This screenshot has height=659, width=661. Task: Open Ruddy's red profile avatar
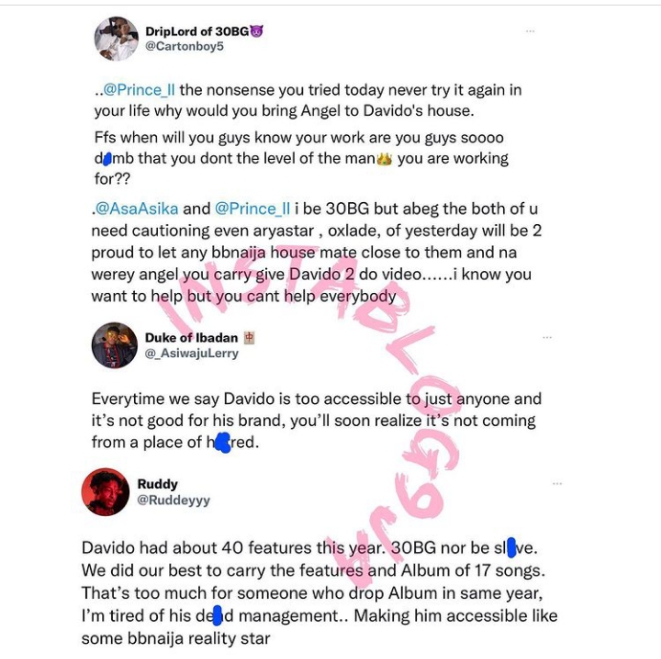point(105,492)
